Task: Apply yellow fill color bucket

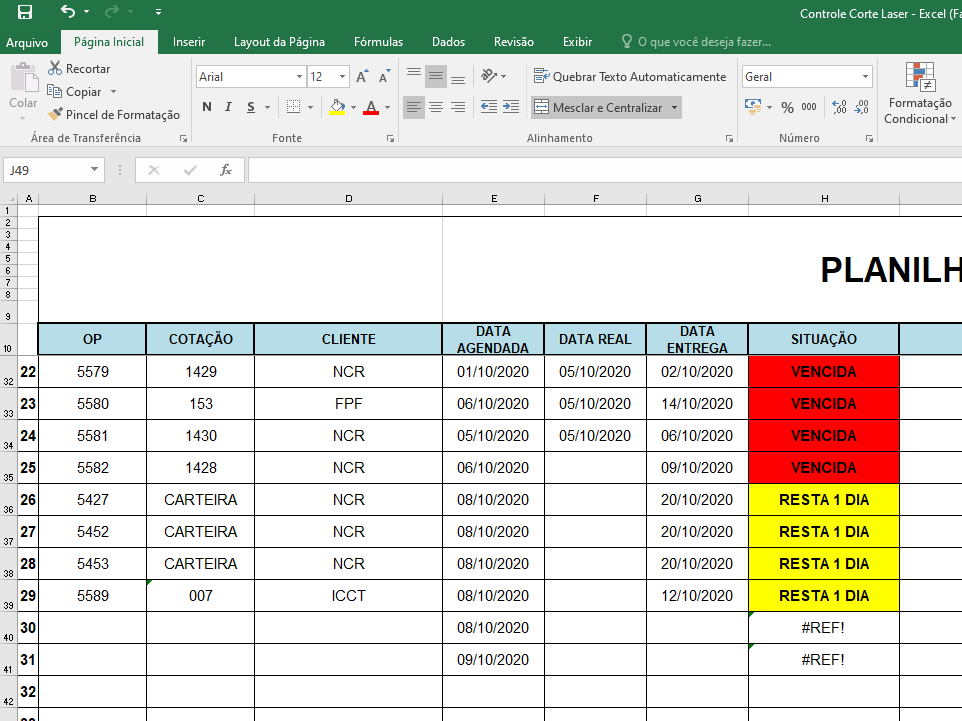Action: pyautogui.click(x=337, y=107)
